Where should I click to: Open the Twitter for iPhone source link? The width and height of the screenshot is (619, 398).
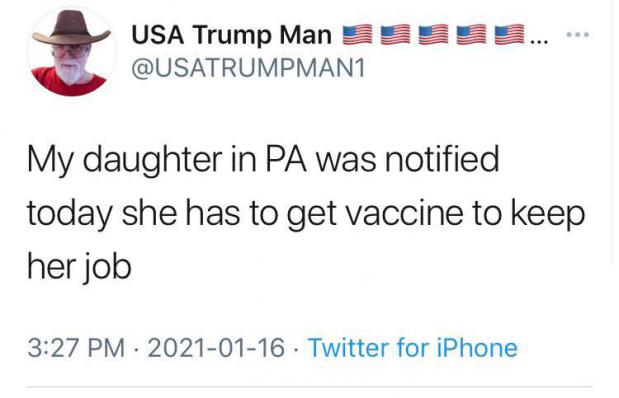point(413,348)
